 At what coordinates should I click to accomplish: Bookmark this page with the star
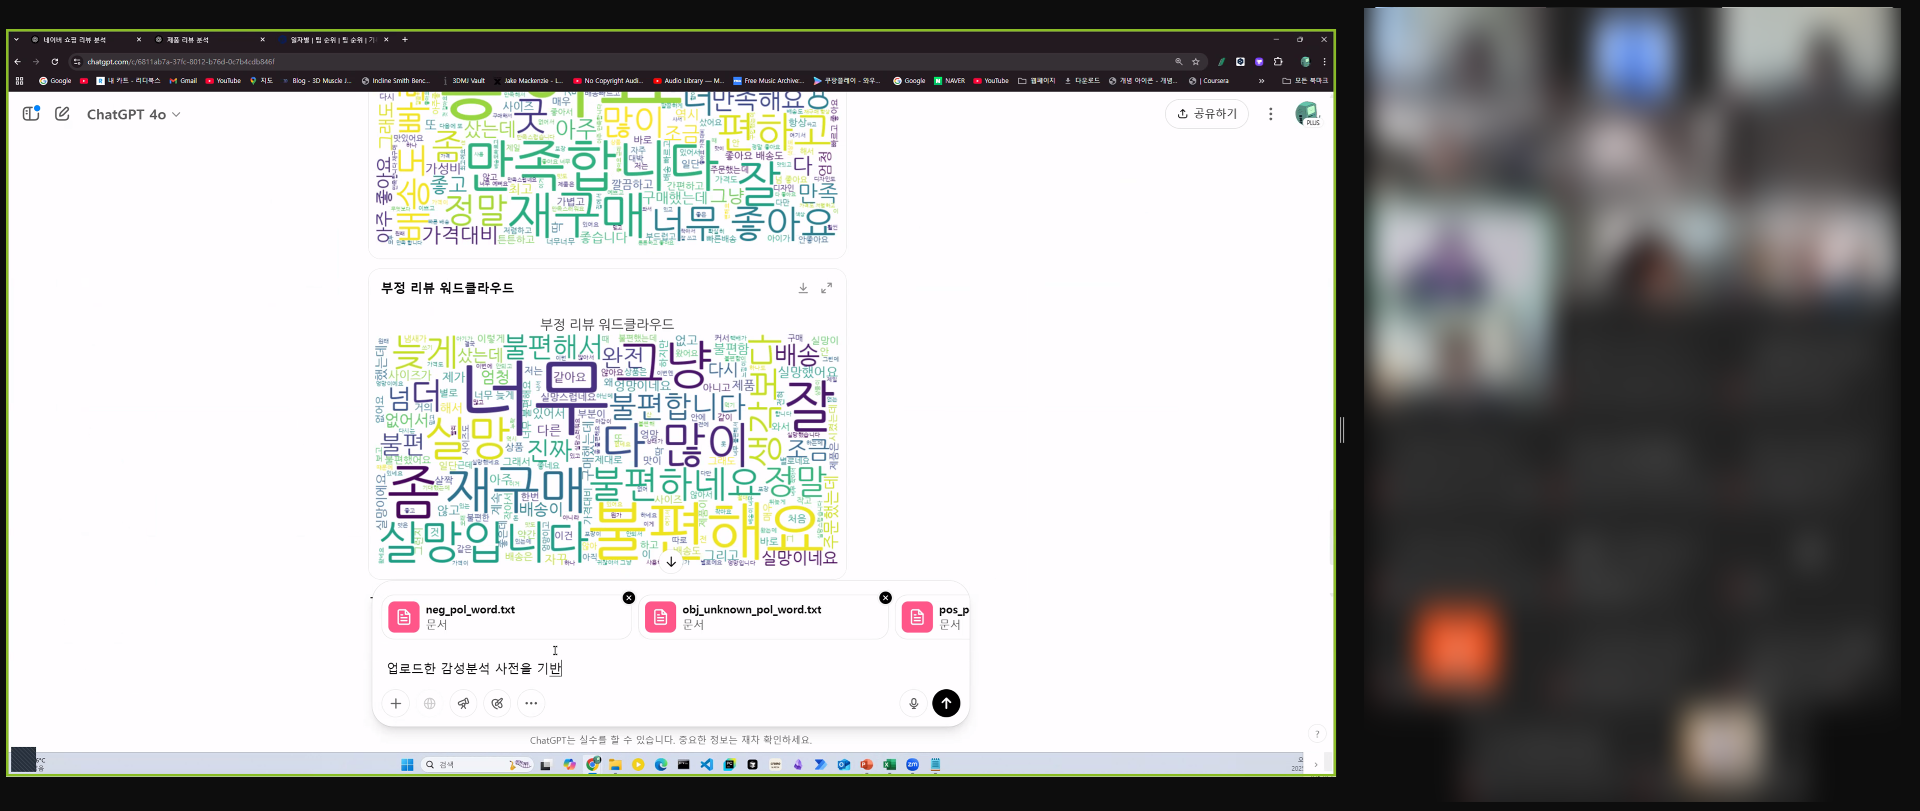1195,62
